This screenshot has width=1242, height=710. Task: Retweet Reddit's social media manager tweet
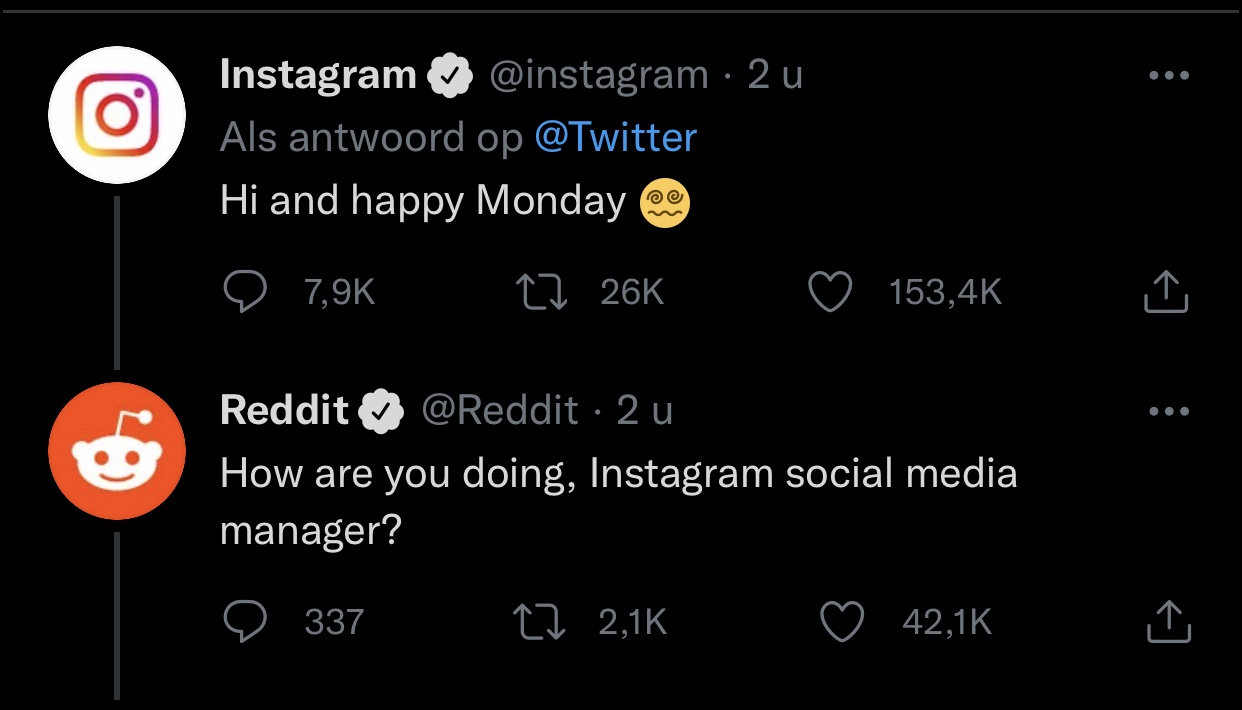click(x=539, y=622)
